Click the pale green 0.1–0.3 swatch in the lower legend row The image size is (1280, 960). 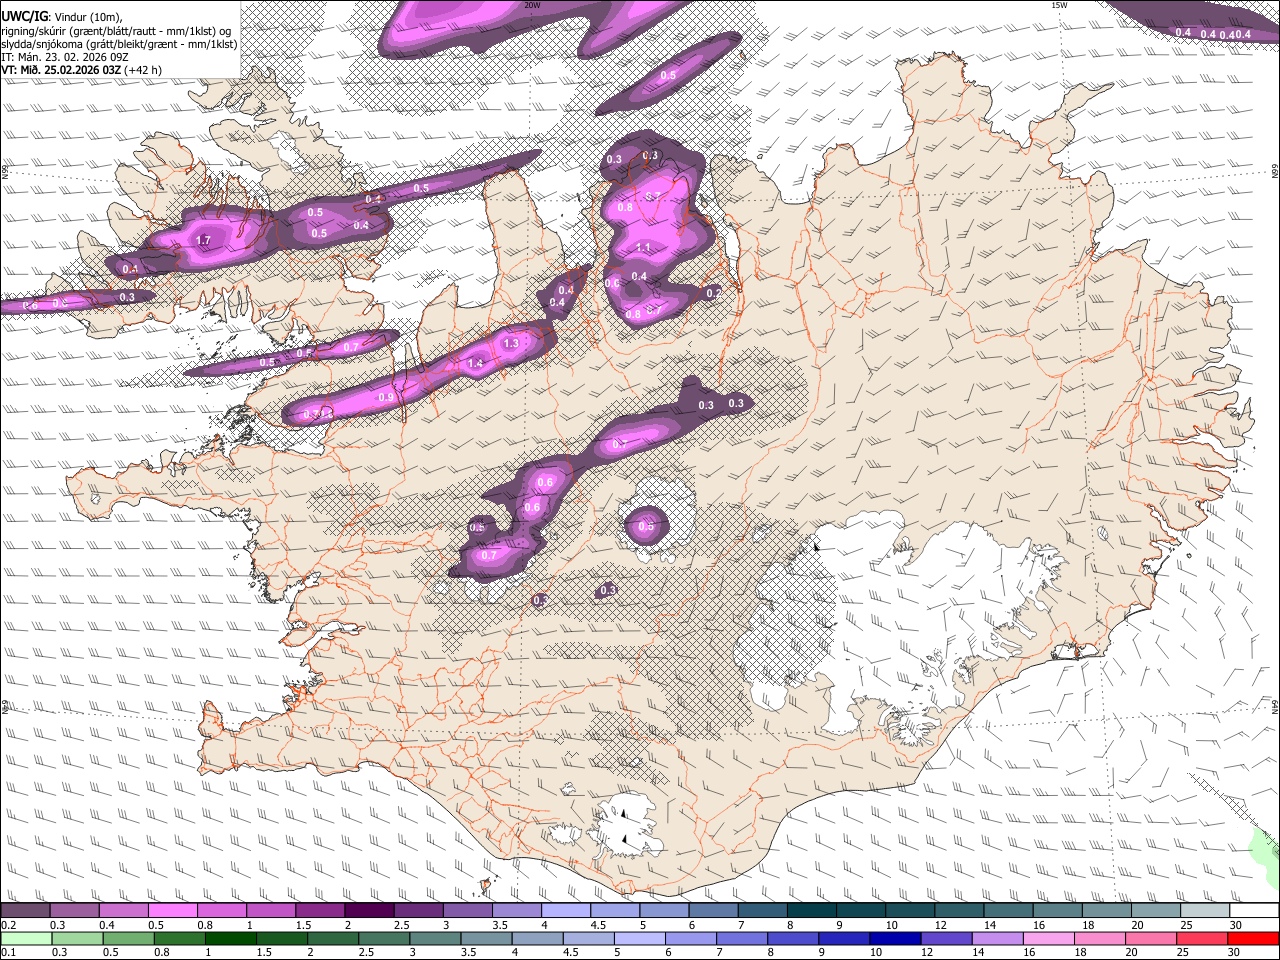(27, 938)
